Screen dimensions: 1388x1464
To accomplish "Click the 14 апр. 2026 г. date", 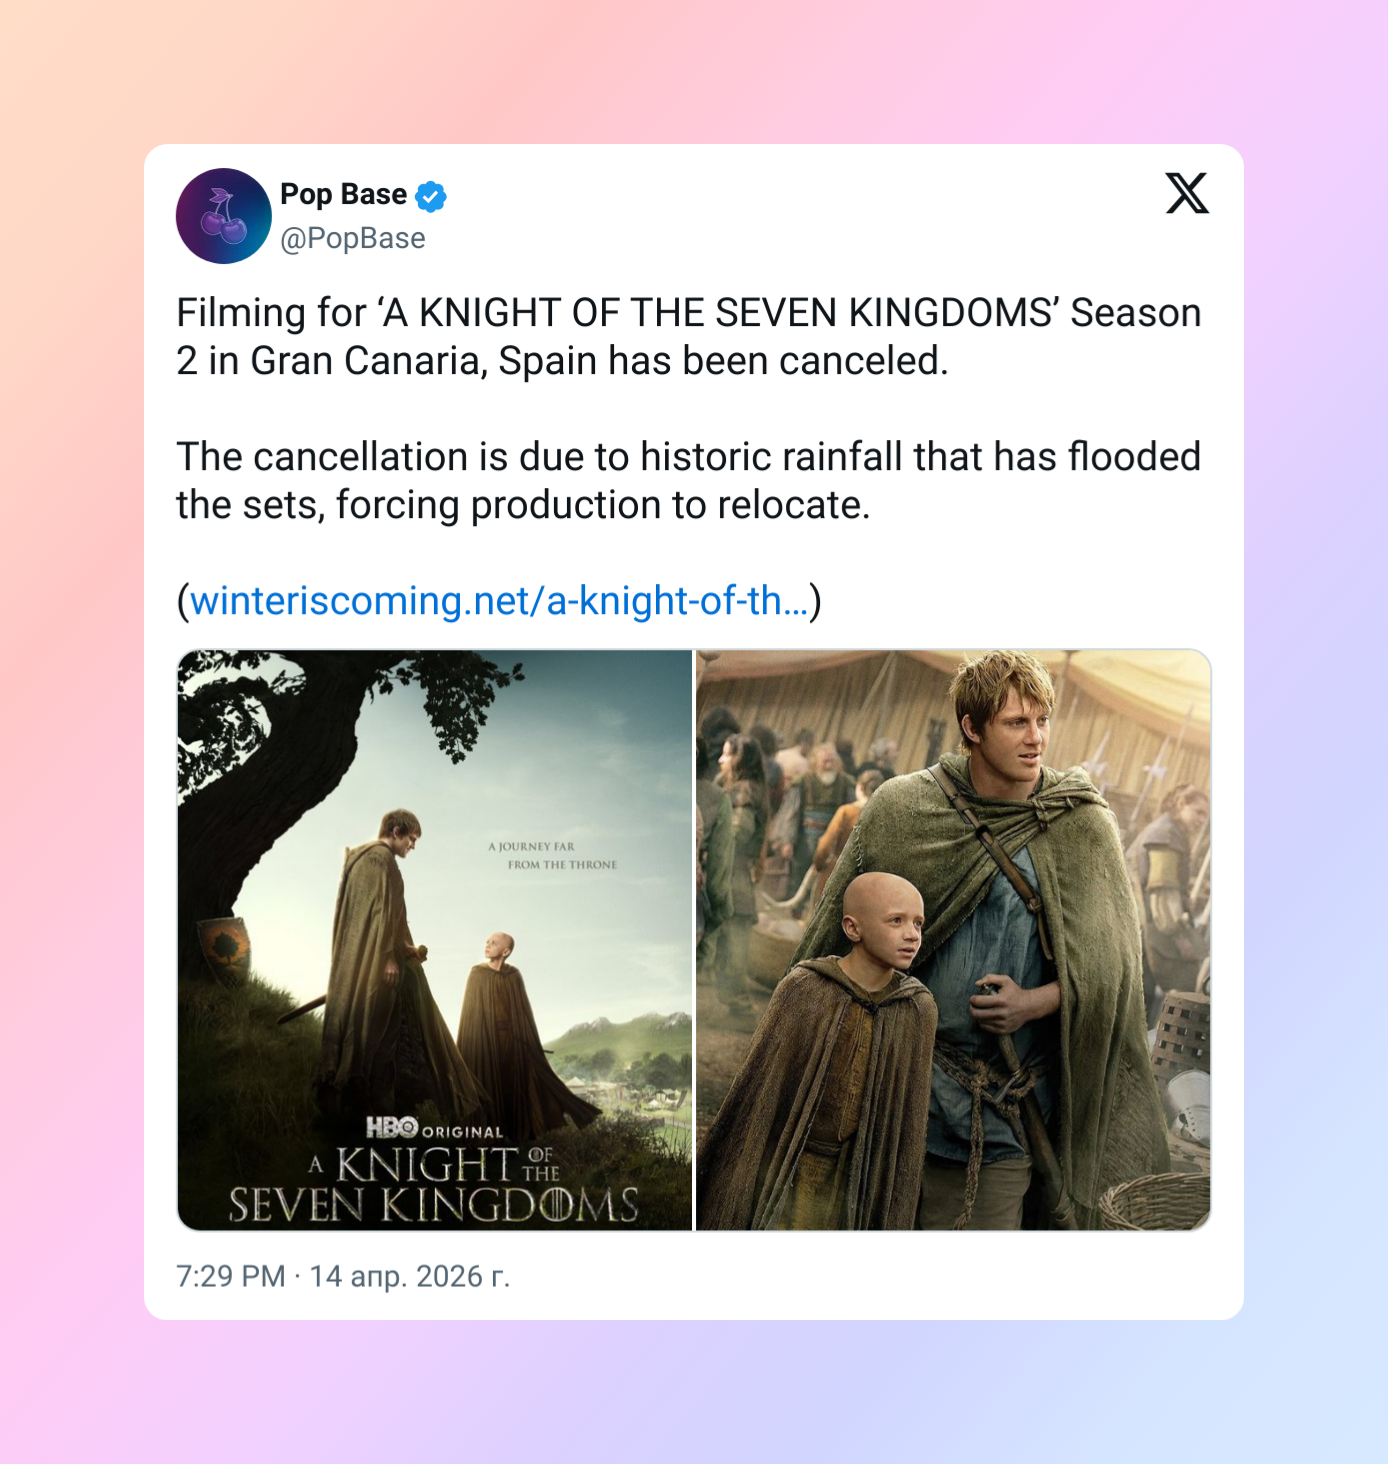I will pos(410,1276).
